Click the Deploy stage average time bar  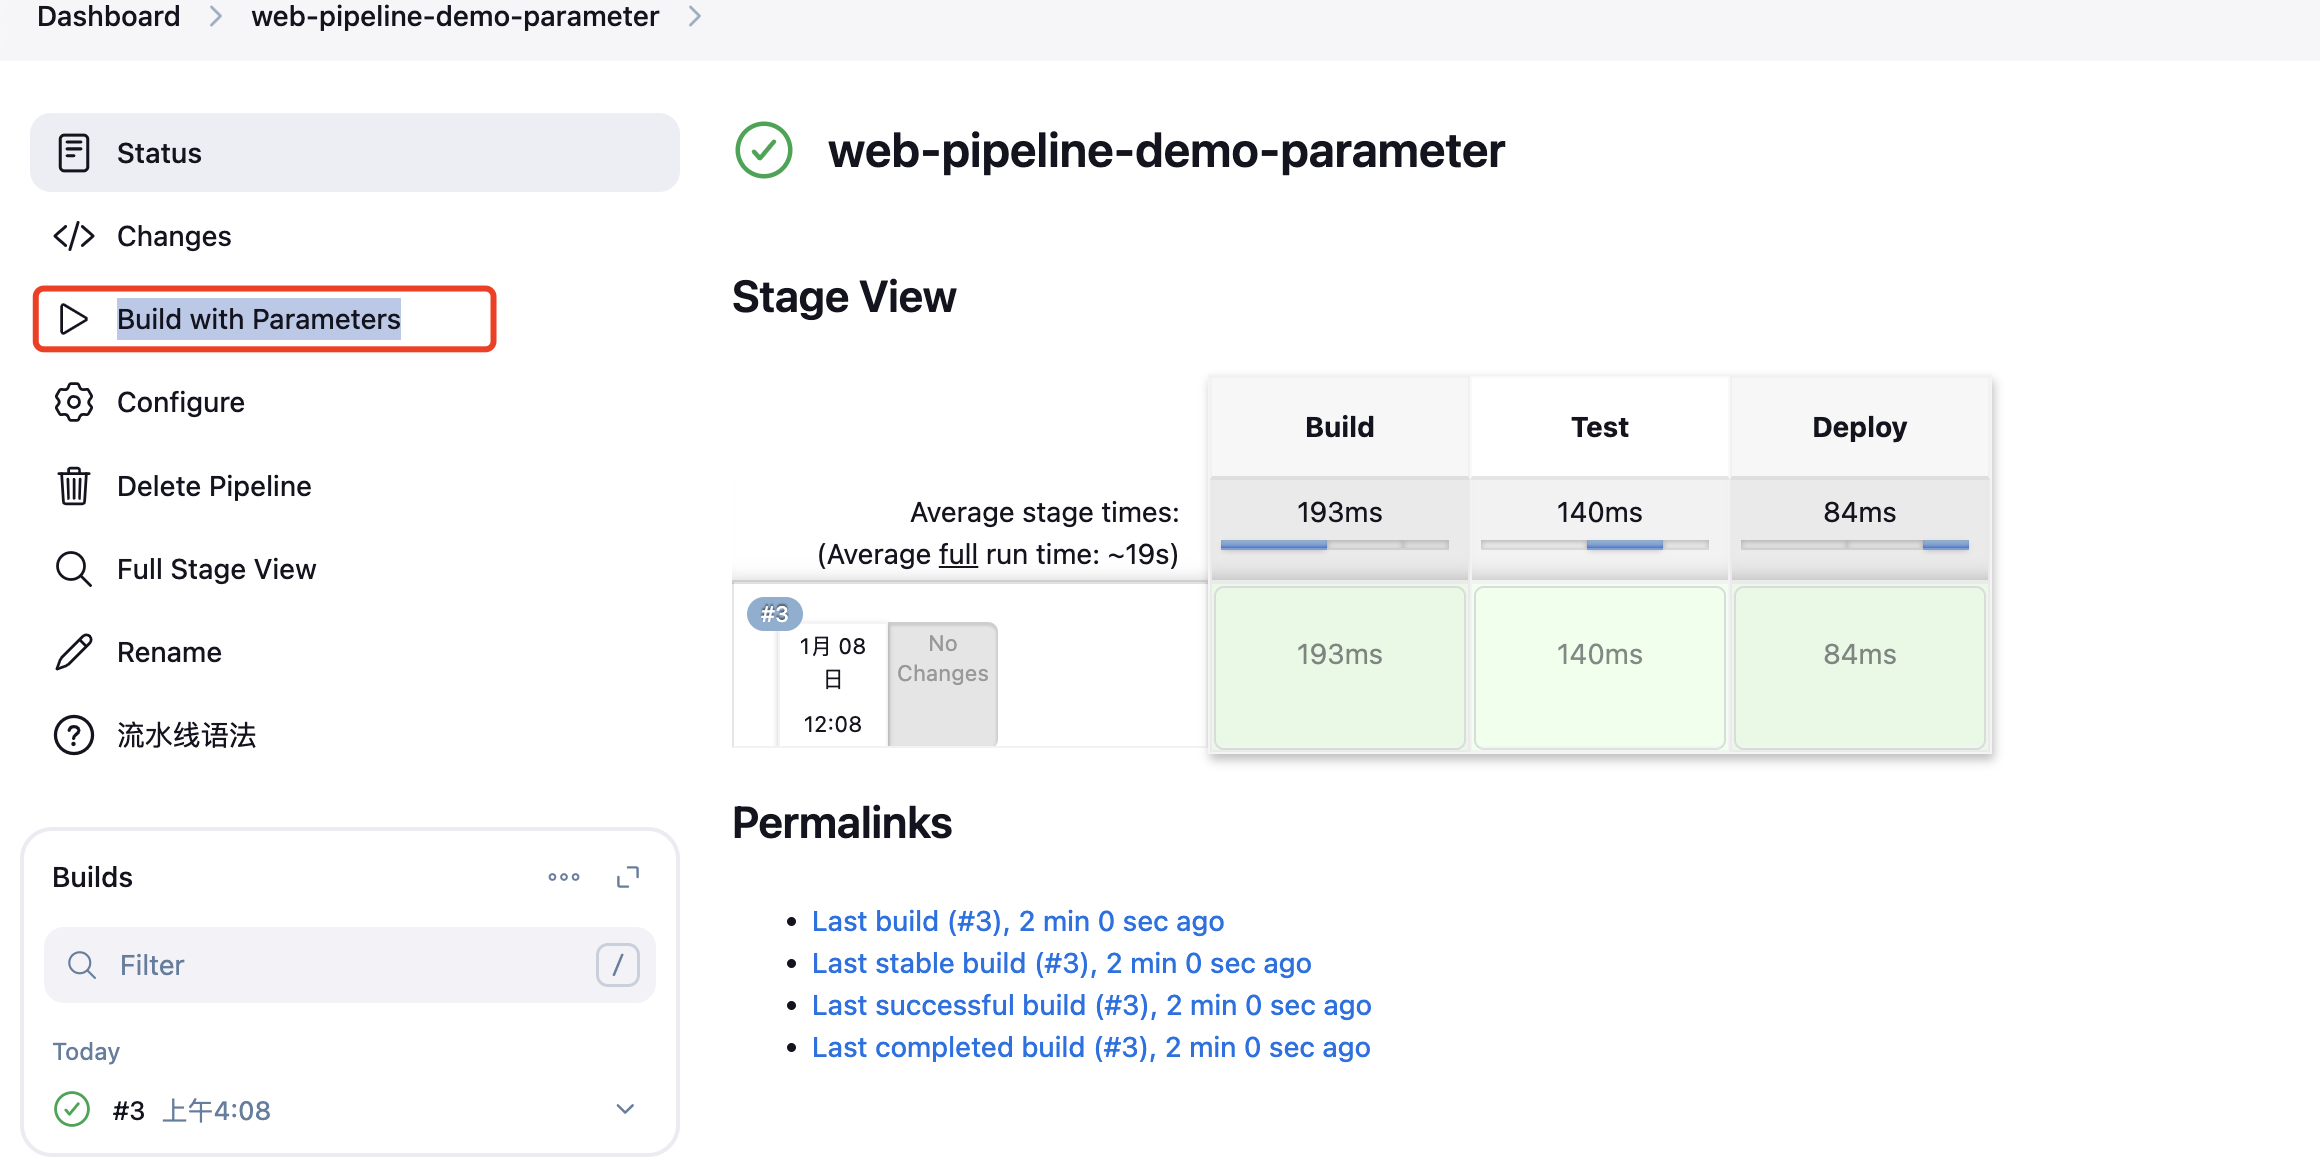pyautogui.click(x=1855, y=545)
